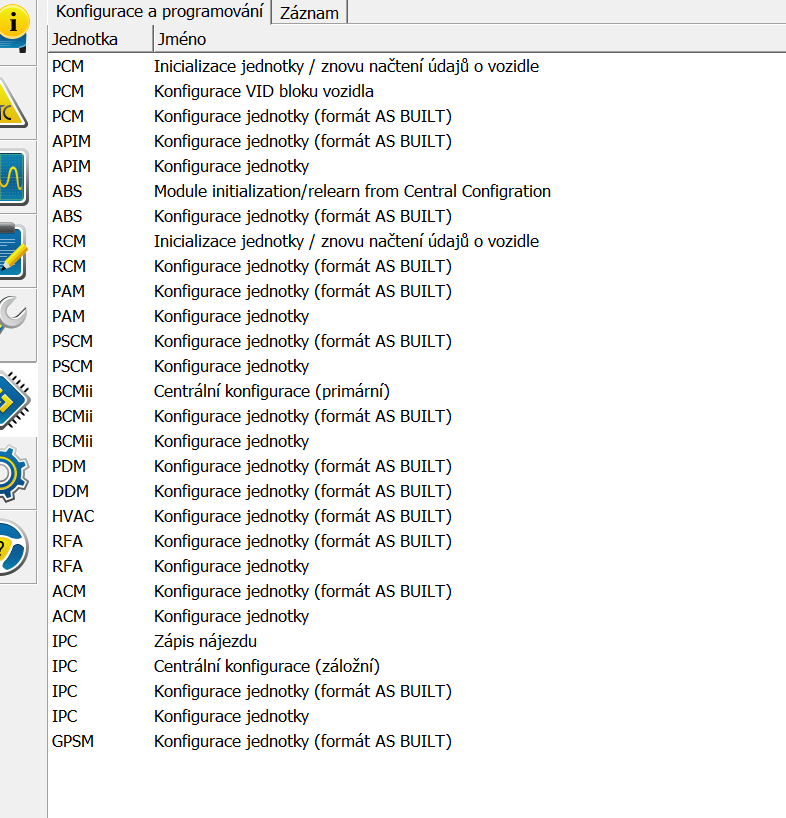This screenshot has width=786, height=818.
Task: Select IPC Centrální konfigurace (záložní) row
Action: 266,666
